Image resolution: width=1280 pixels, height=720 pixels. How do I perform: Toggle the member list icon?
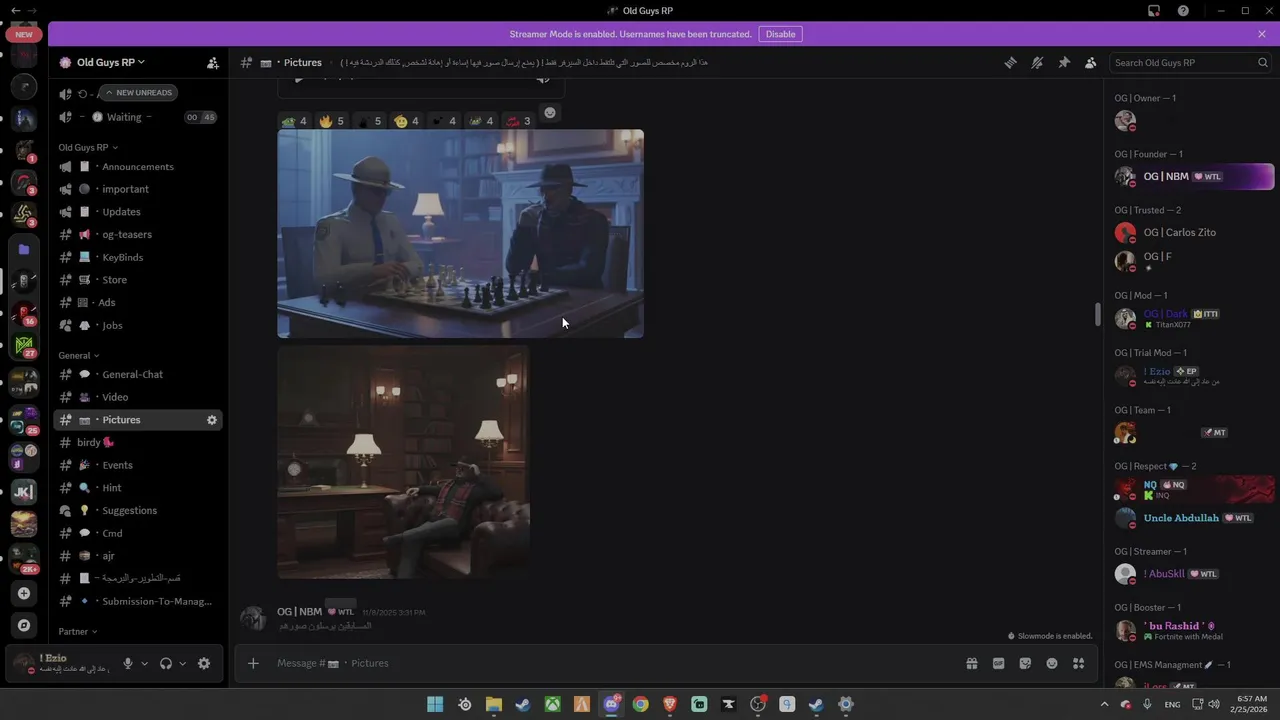(1091, 62)
